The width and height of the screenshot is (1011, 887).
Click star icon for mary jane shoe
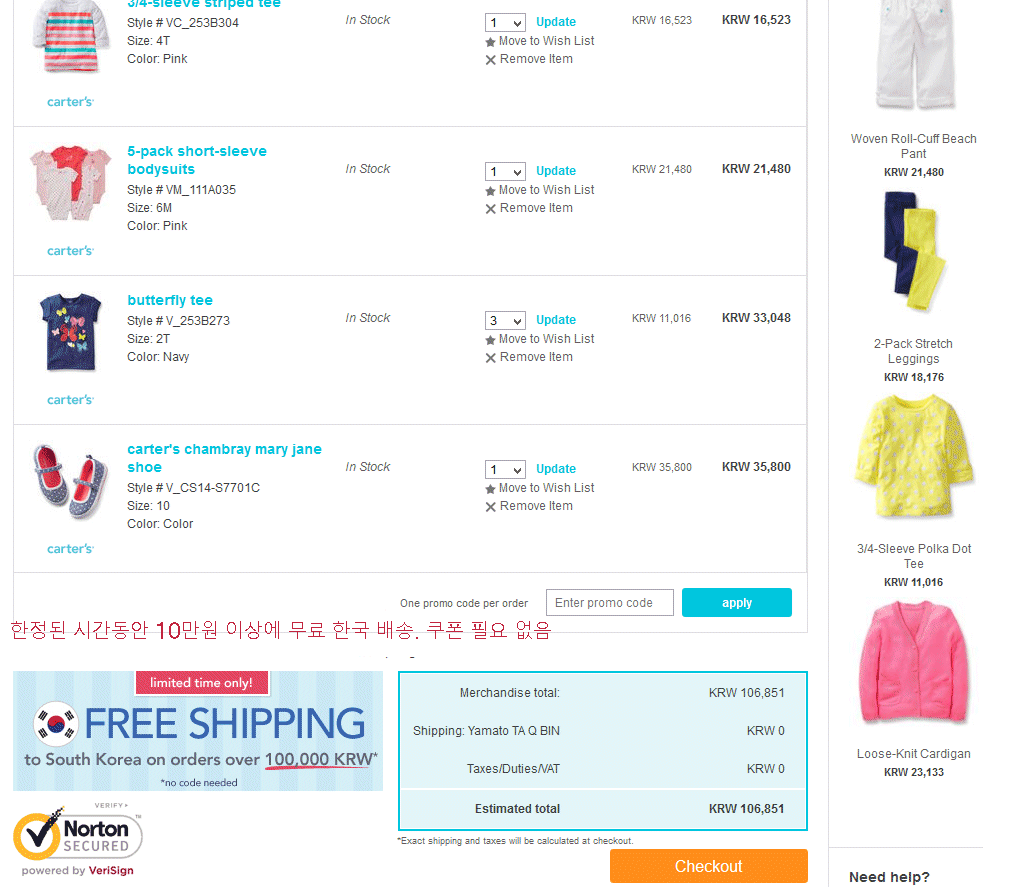tap(490, 489)
